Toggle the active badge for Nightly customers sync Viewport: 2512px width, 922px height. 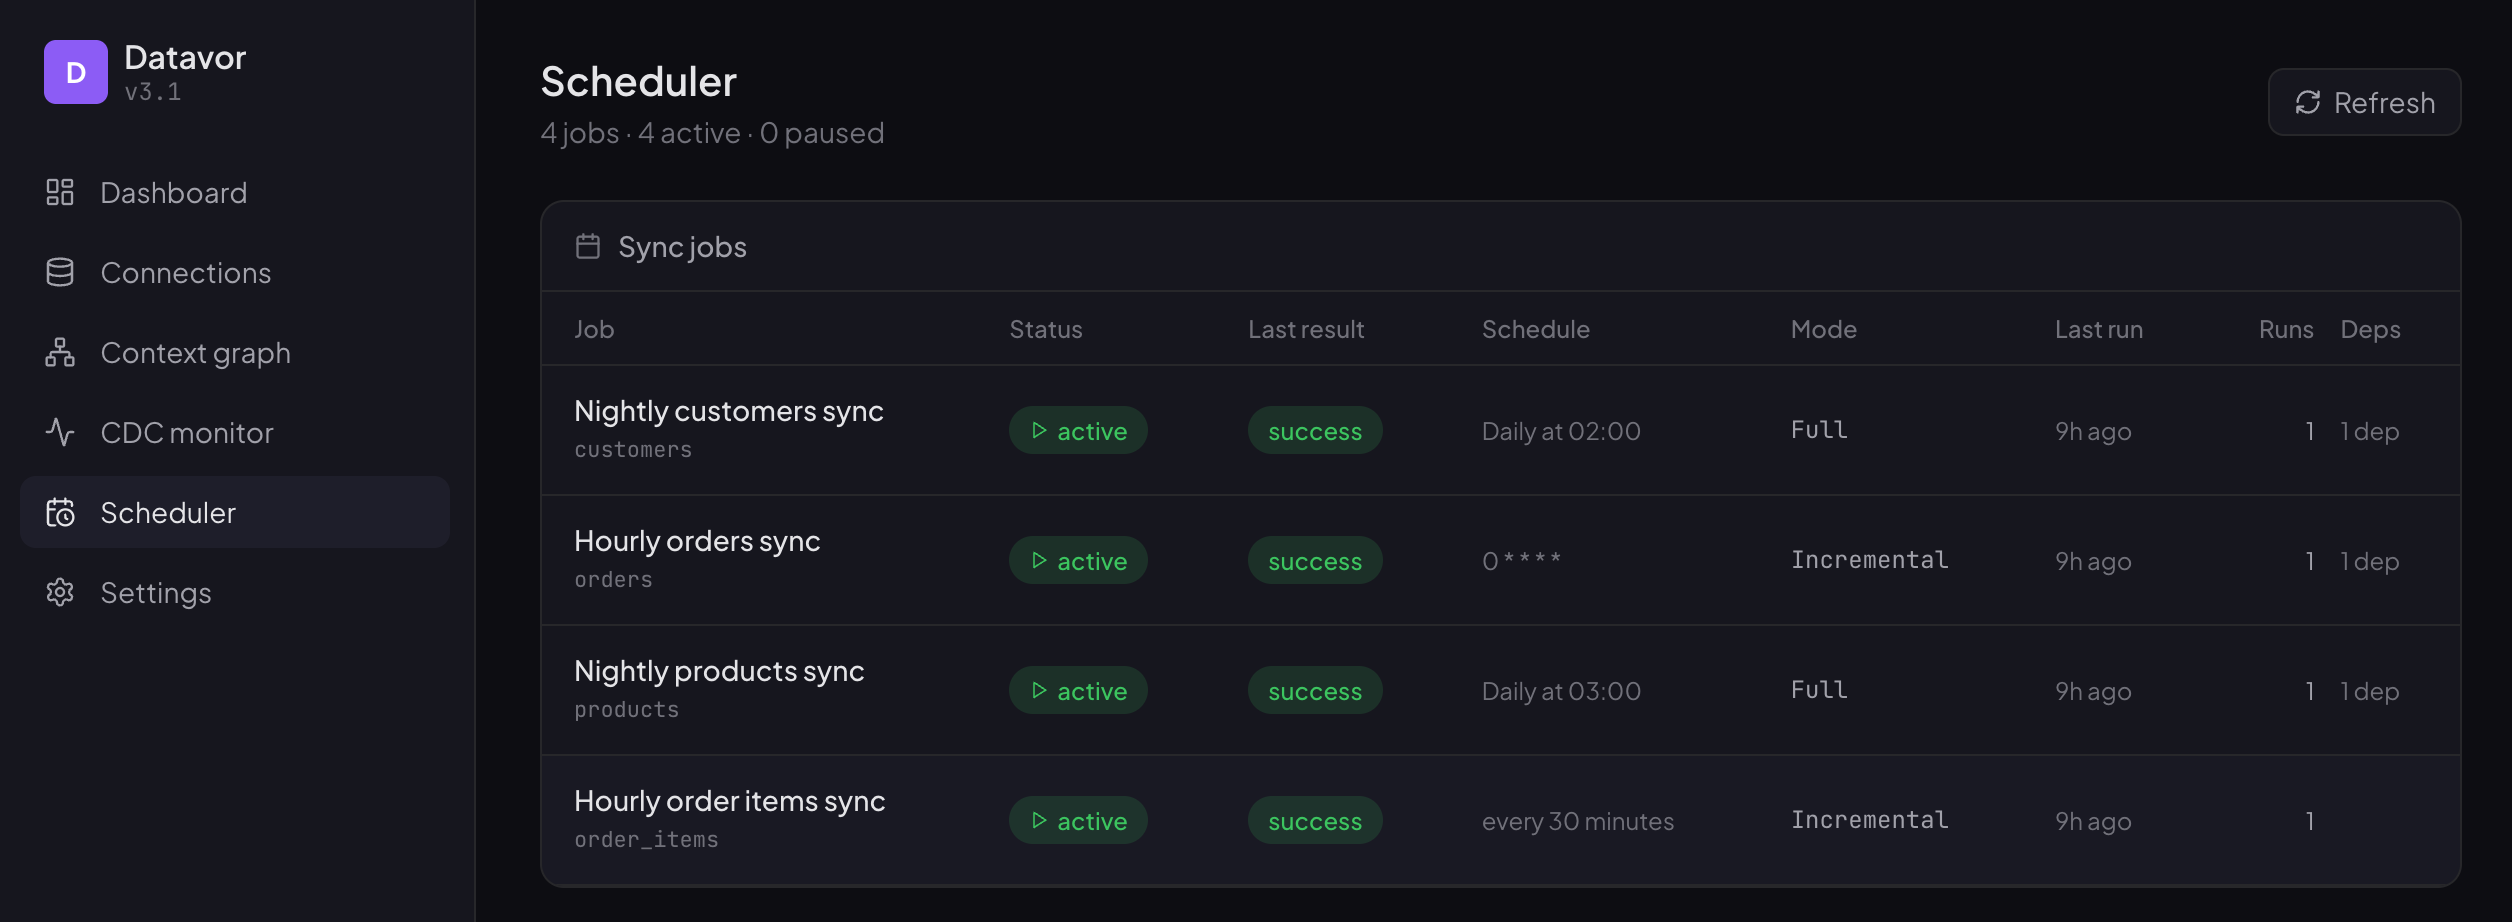pos(1078,430)
